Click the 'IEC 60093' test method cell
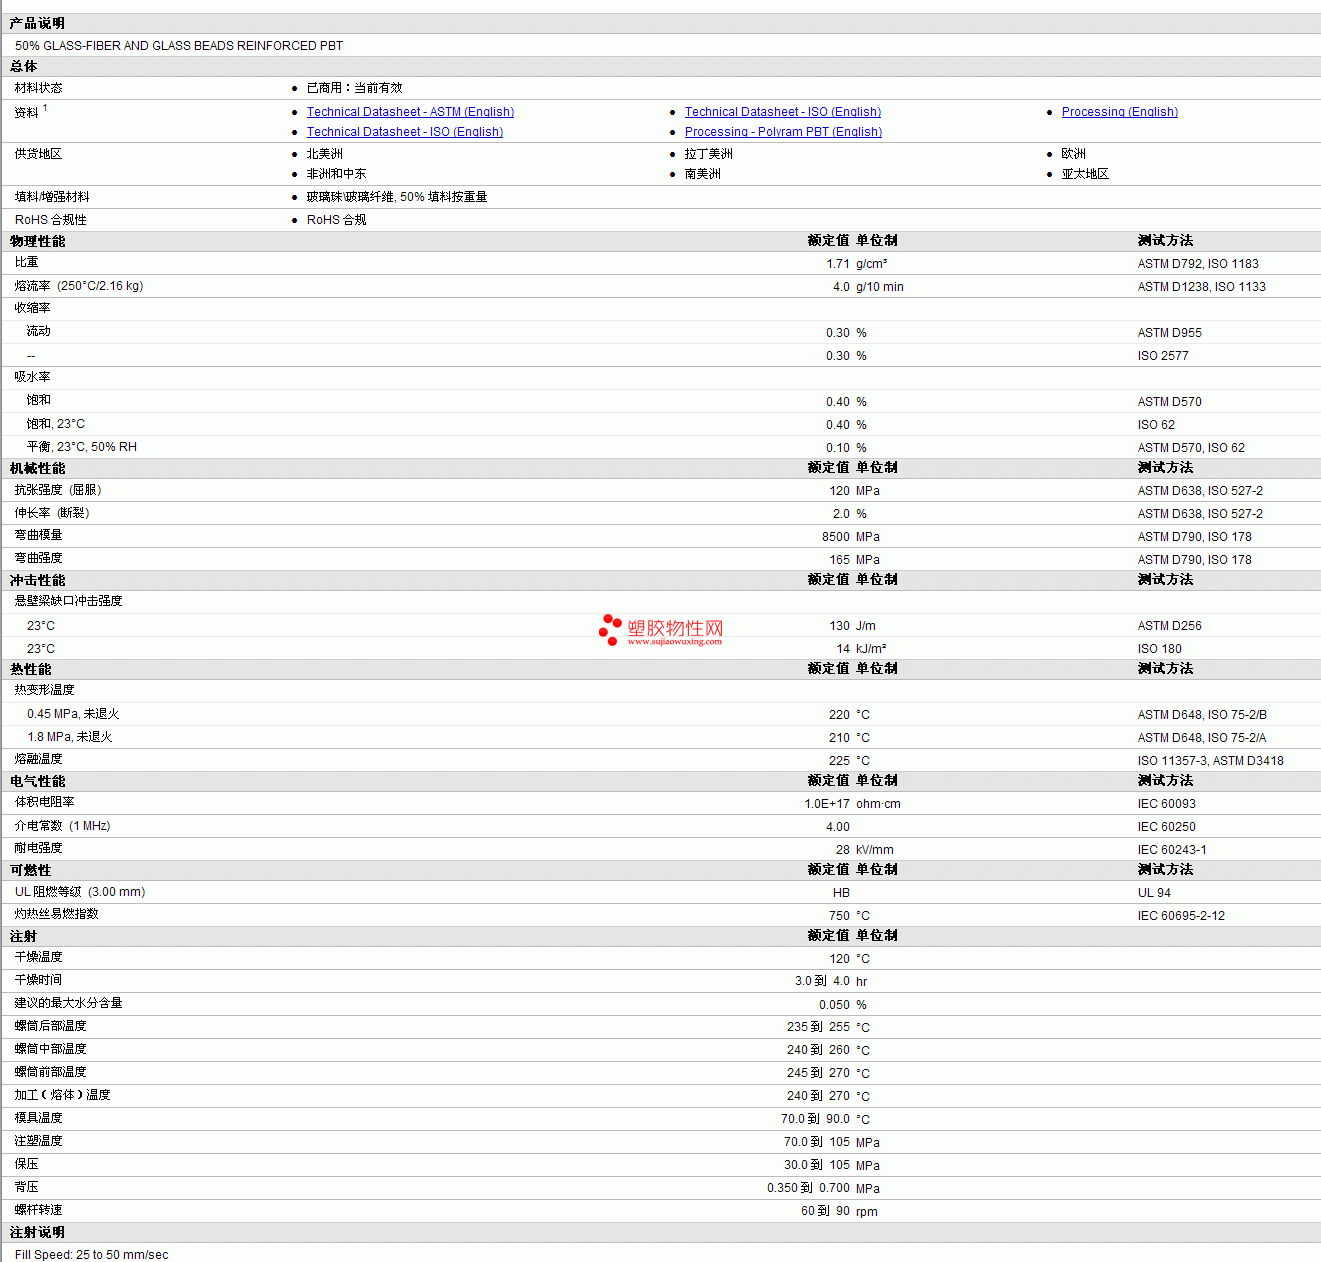Viewport: 1321px width, 1262px height. coord(1167,804)
